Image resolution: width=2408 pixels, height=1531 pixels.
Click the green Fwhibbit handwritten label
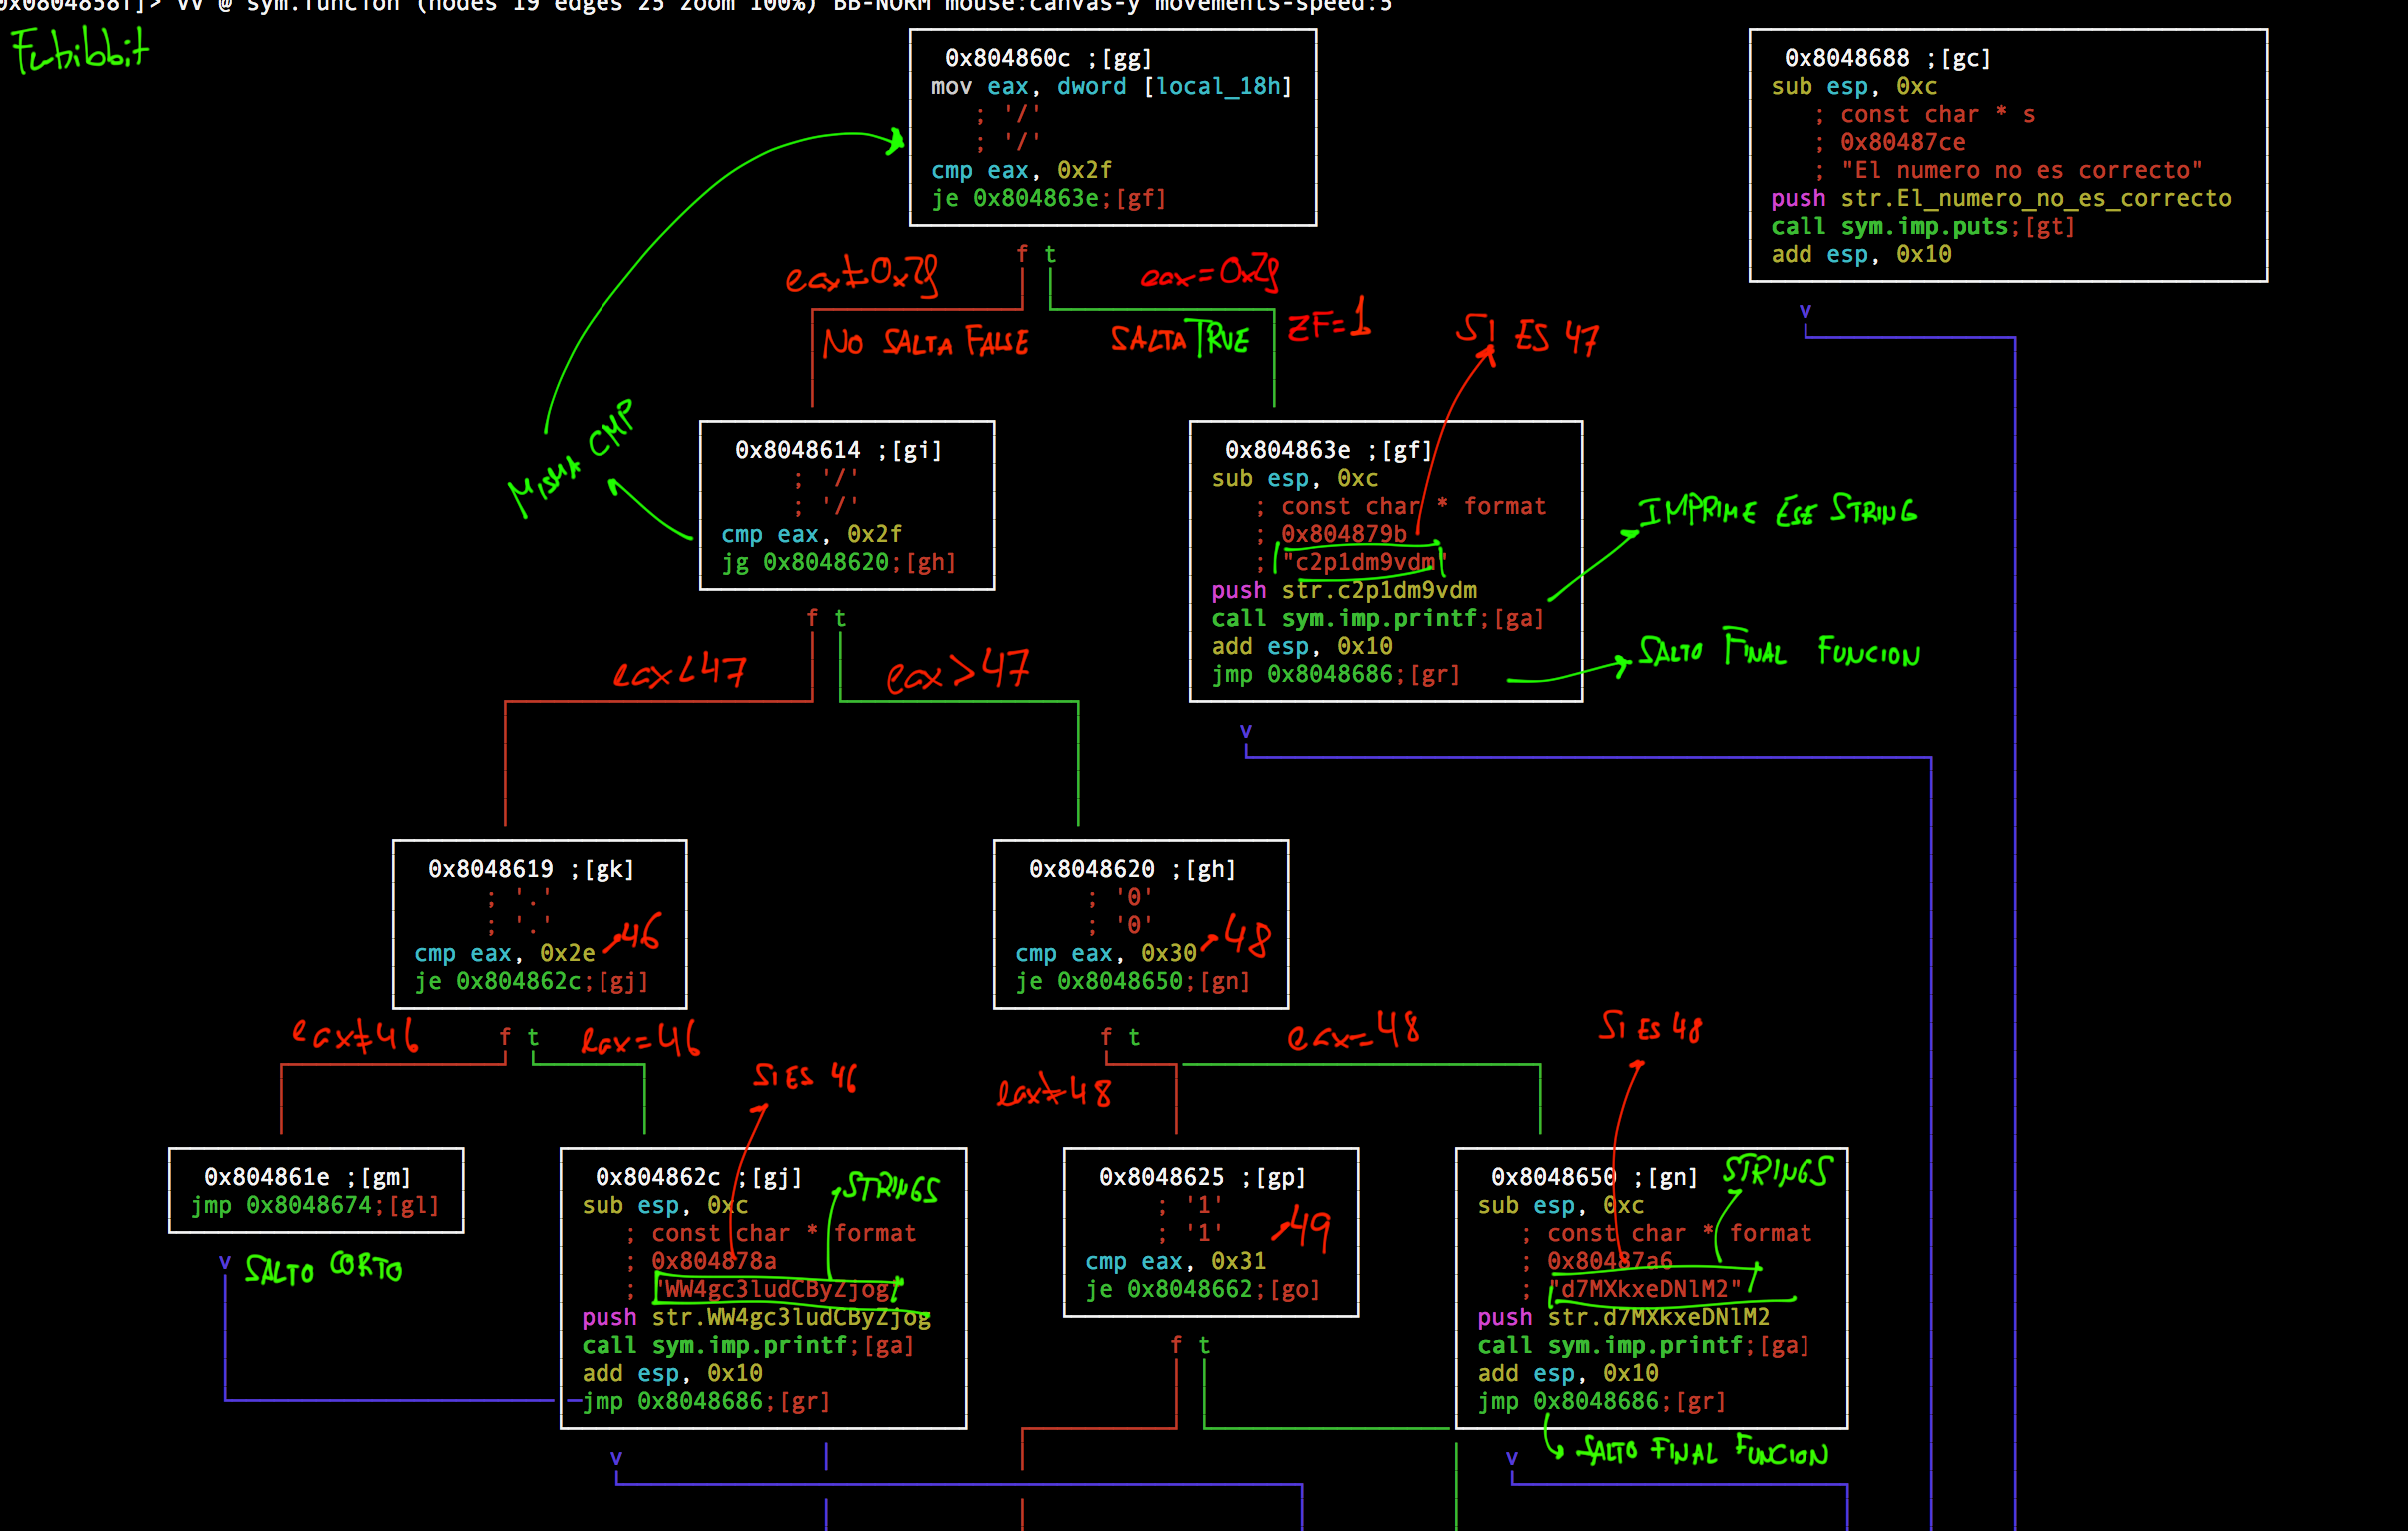tap(80, 50)
